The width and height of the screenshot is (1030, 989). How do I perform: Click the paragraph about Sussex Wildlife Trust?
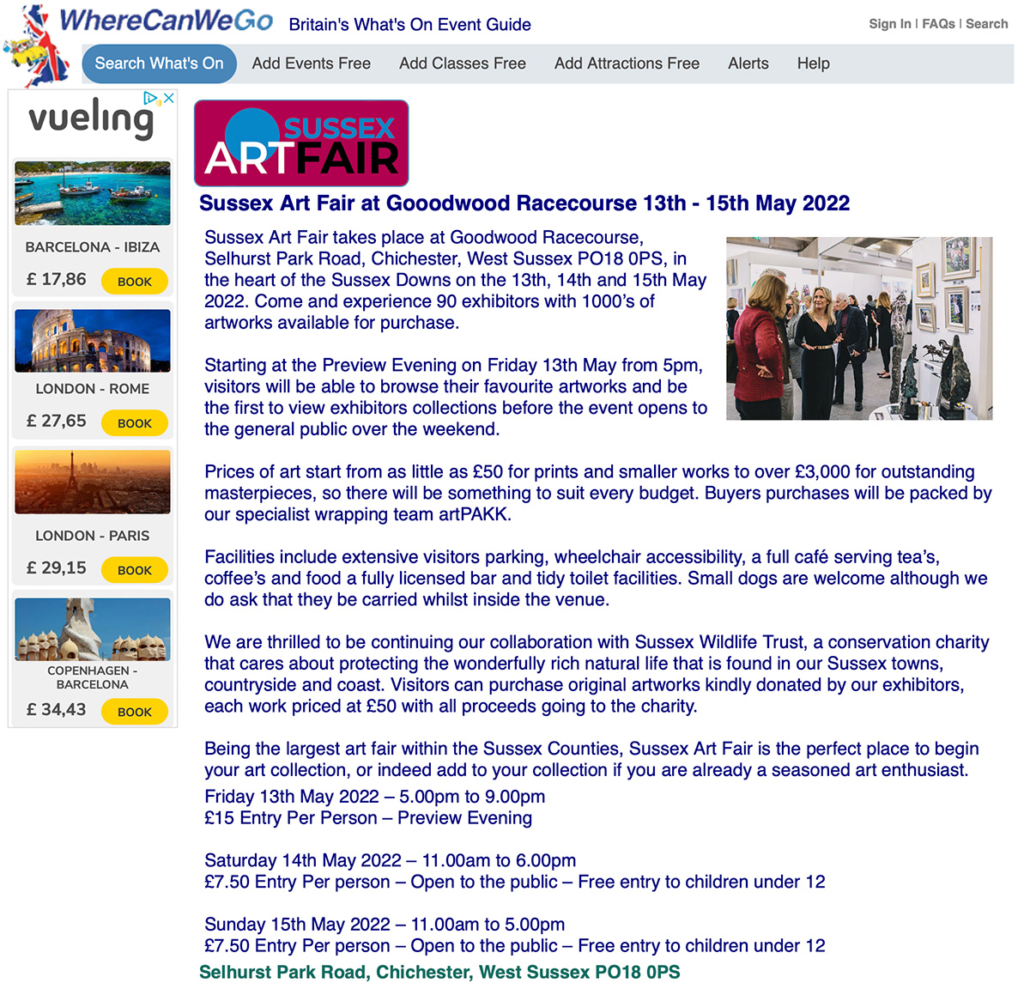(x=596, y=674)
